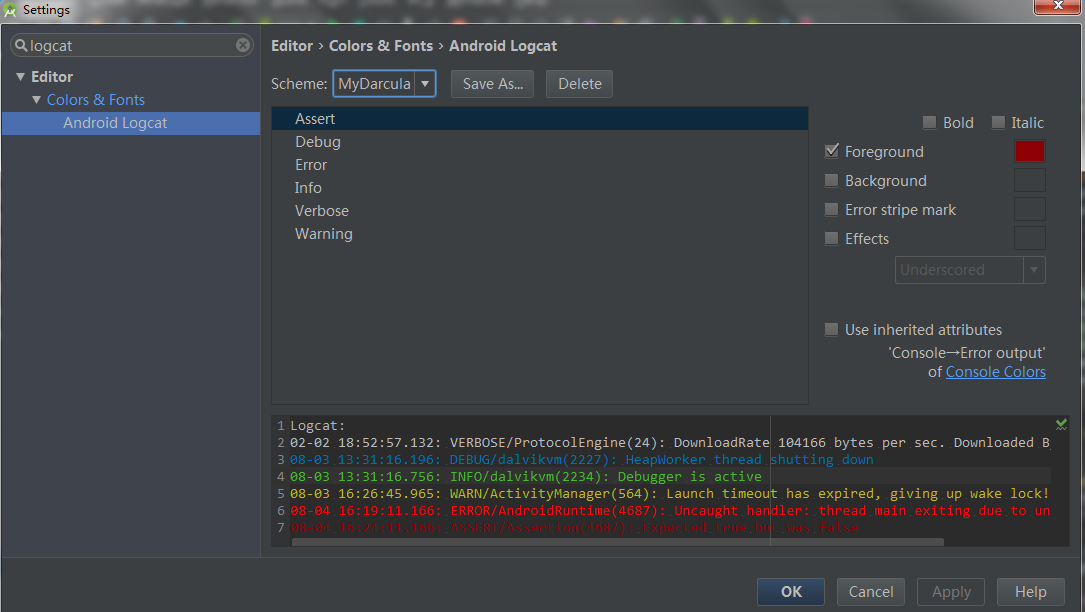
Task: Click the Error stripe mark color swatch
Action: pos(1030,209)
